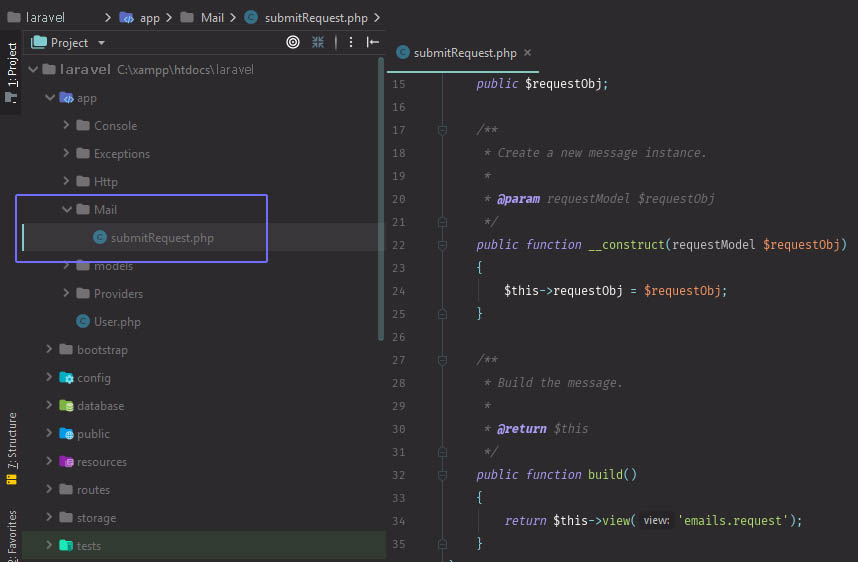The width and height of the screenshot is (858, 562).
Task: Click the fold marker beside the __construct function
Action: tap(442, 245)
